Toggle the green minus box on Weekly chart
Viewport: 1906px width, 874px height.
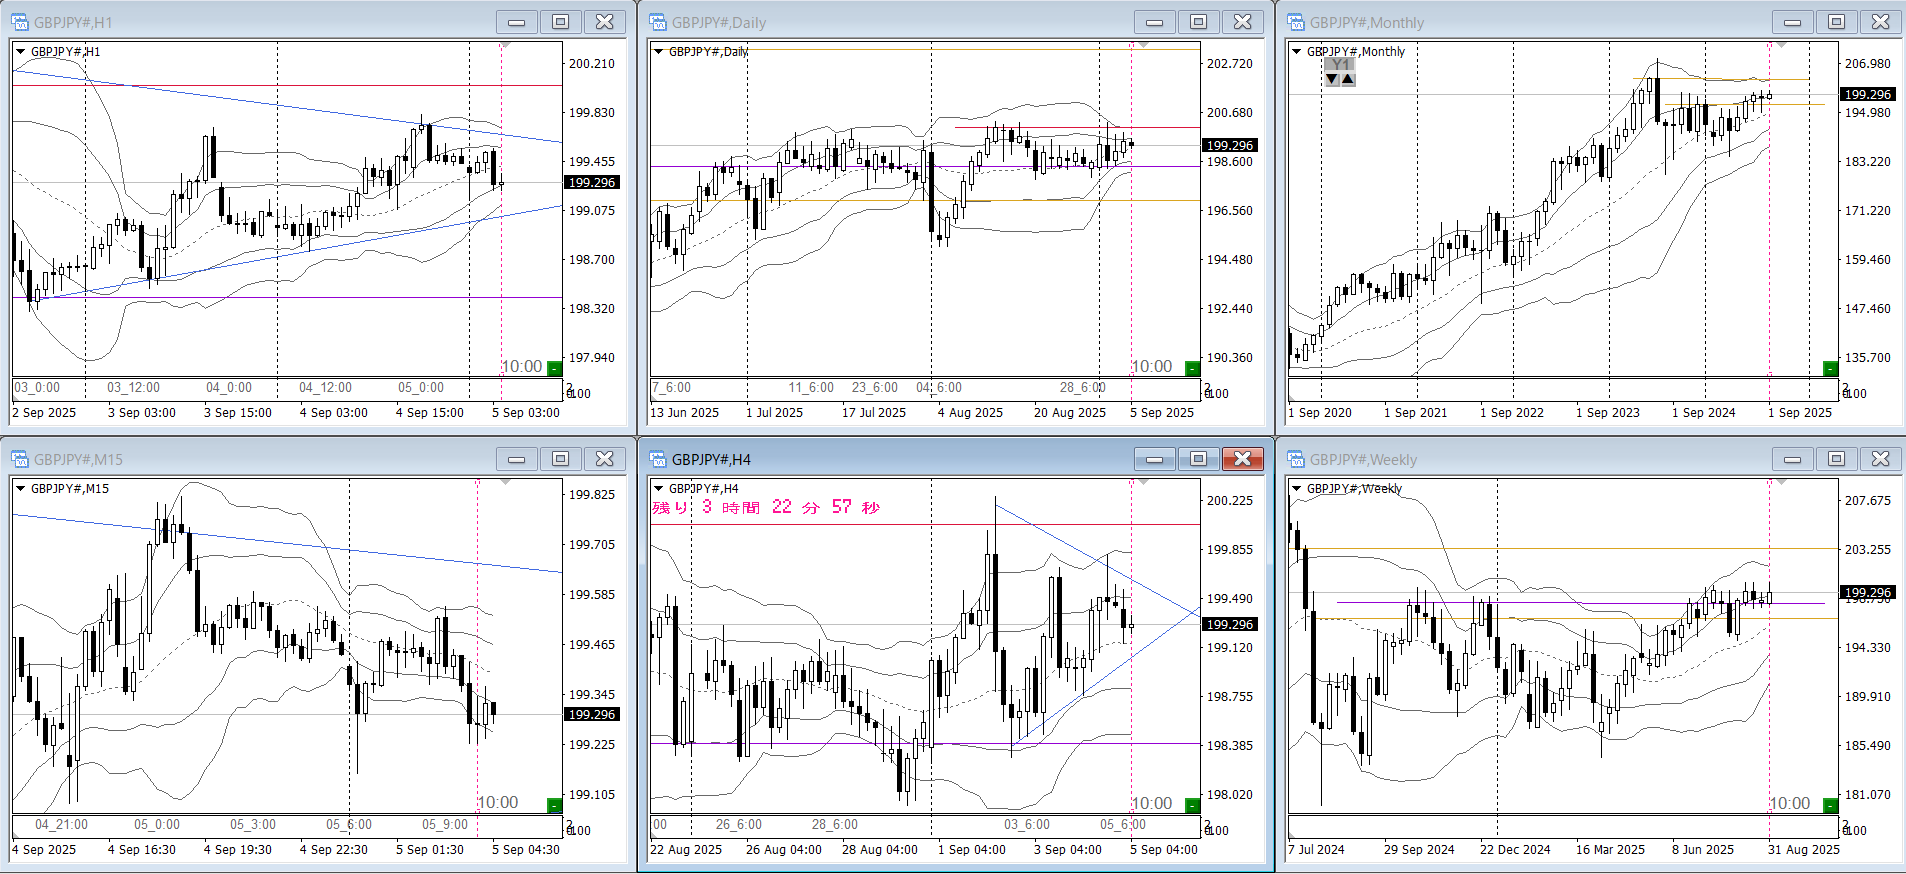[1830, 805]
